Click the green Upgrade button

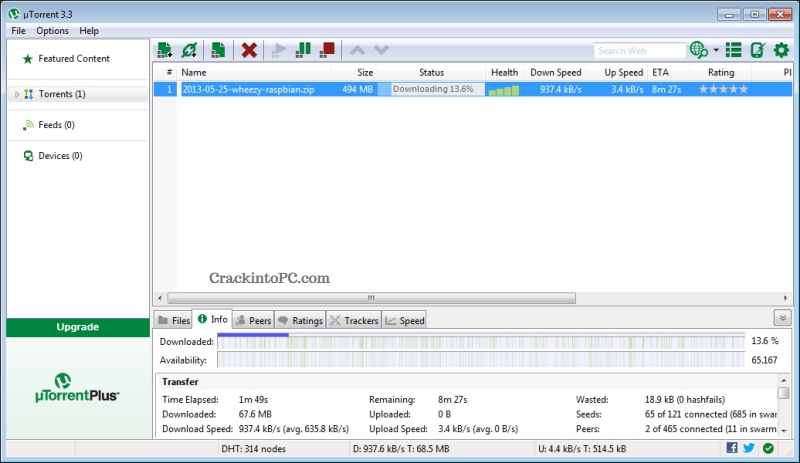click(x=78, y=327)
